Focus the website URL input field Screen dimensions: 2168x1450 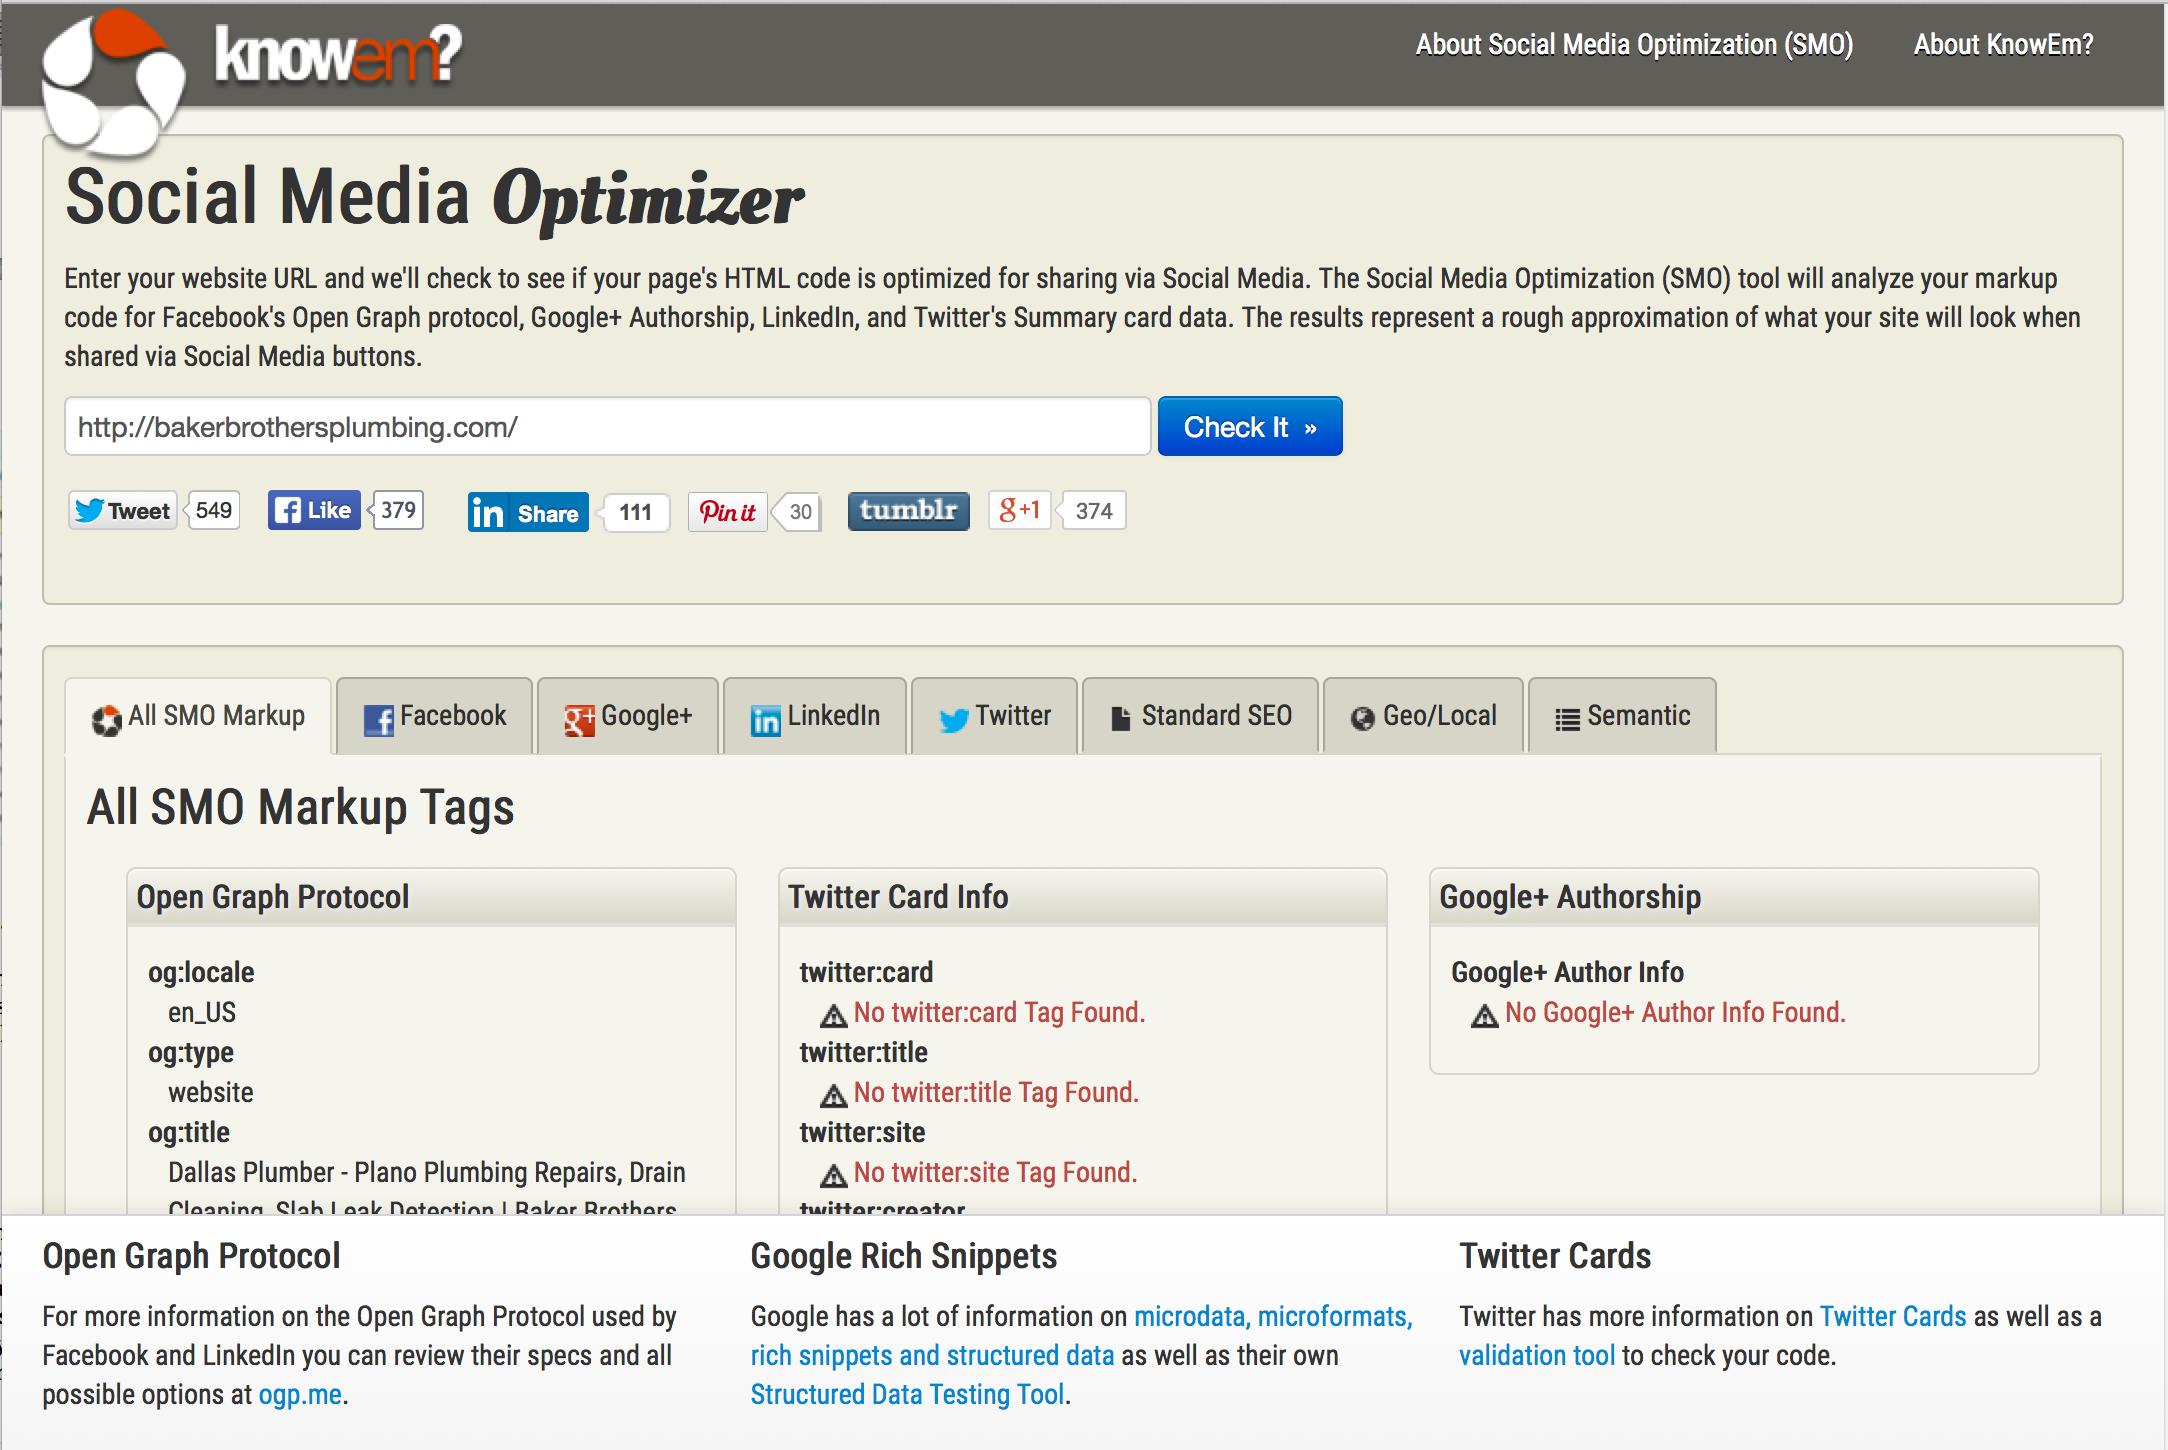pos(608,427)
